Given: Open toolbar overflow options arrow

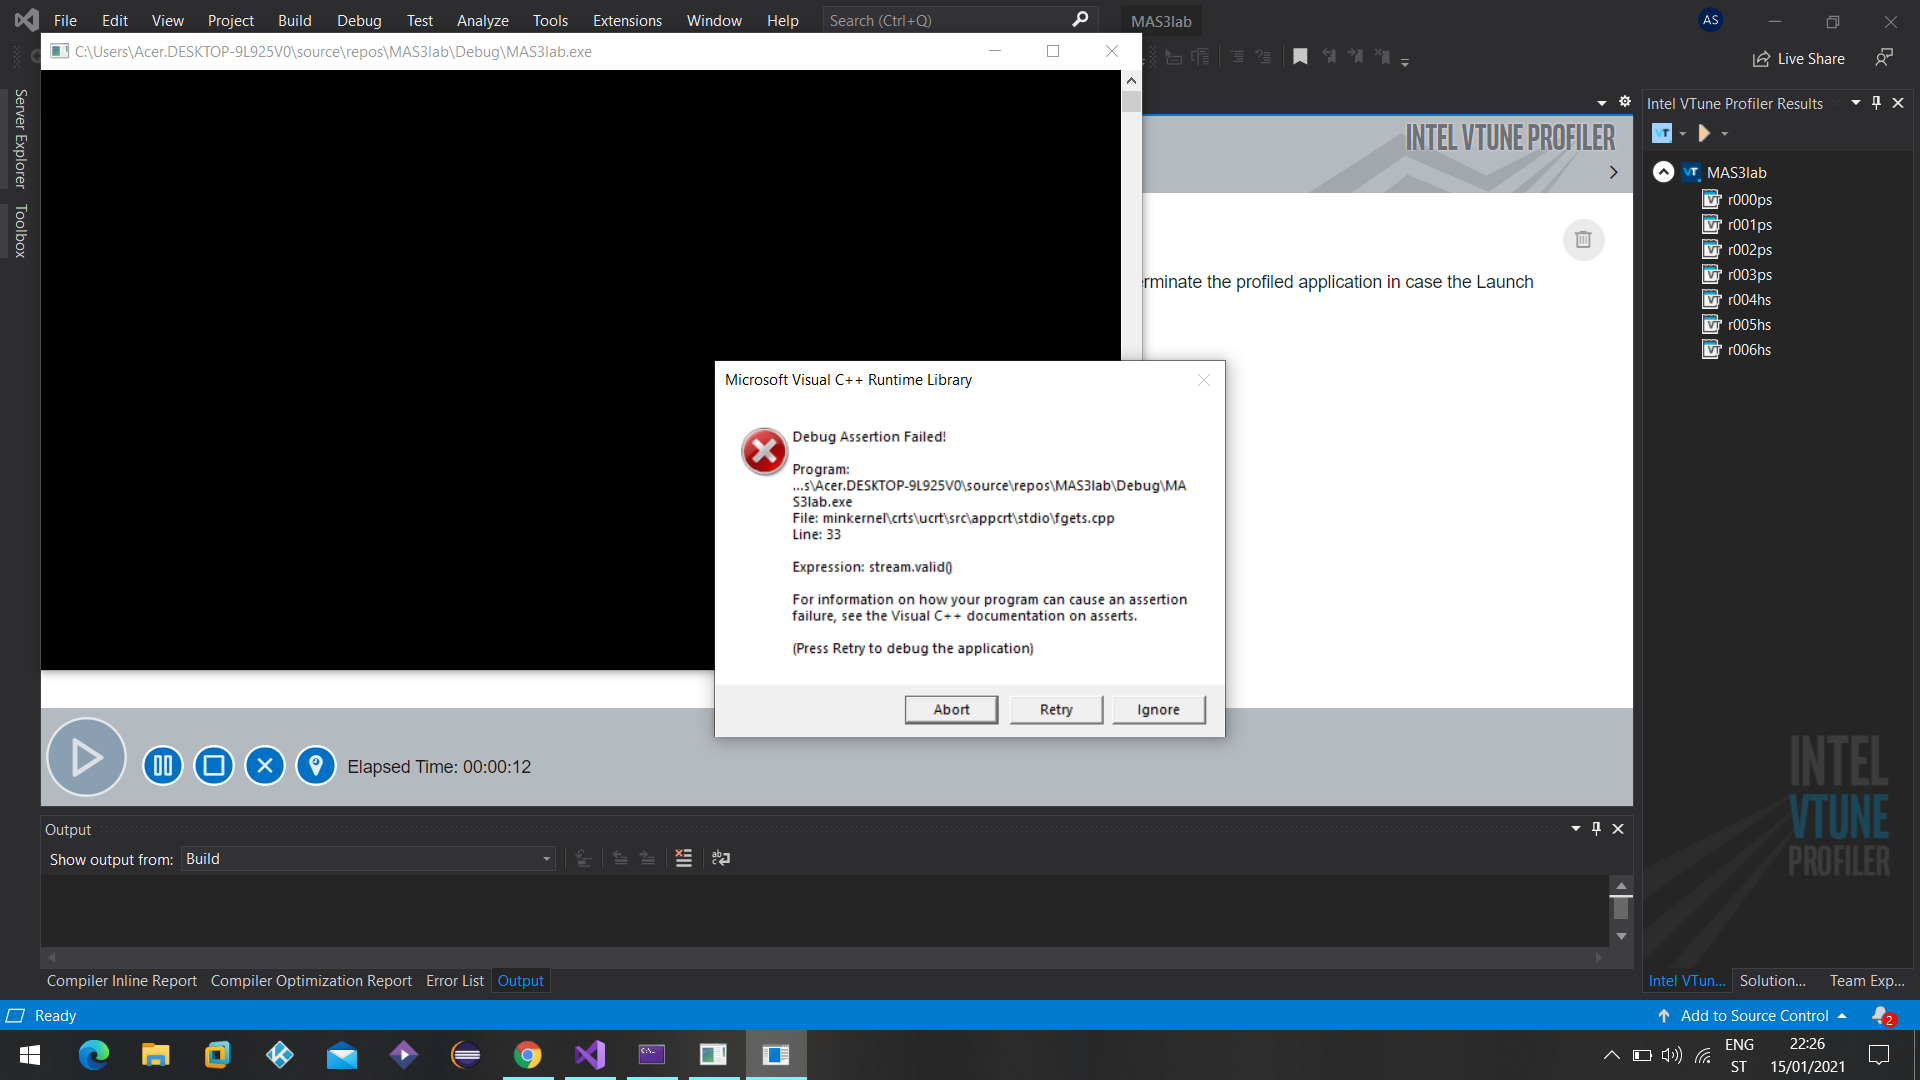Looking at the screenshot, I should pyautogui.click(x=1405, y=62).
